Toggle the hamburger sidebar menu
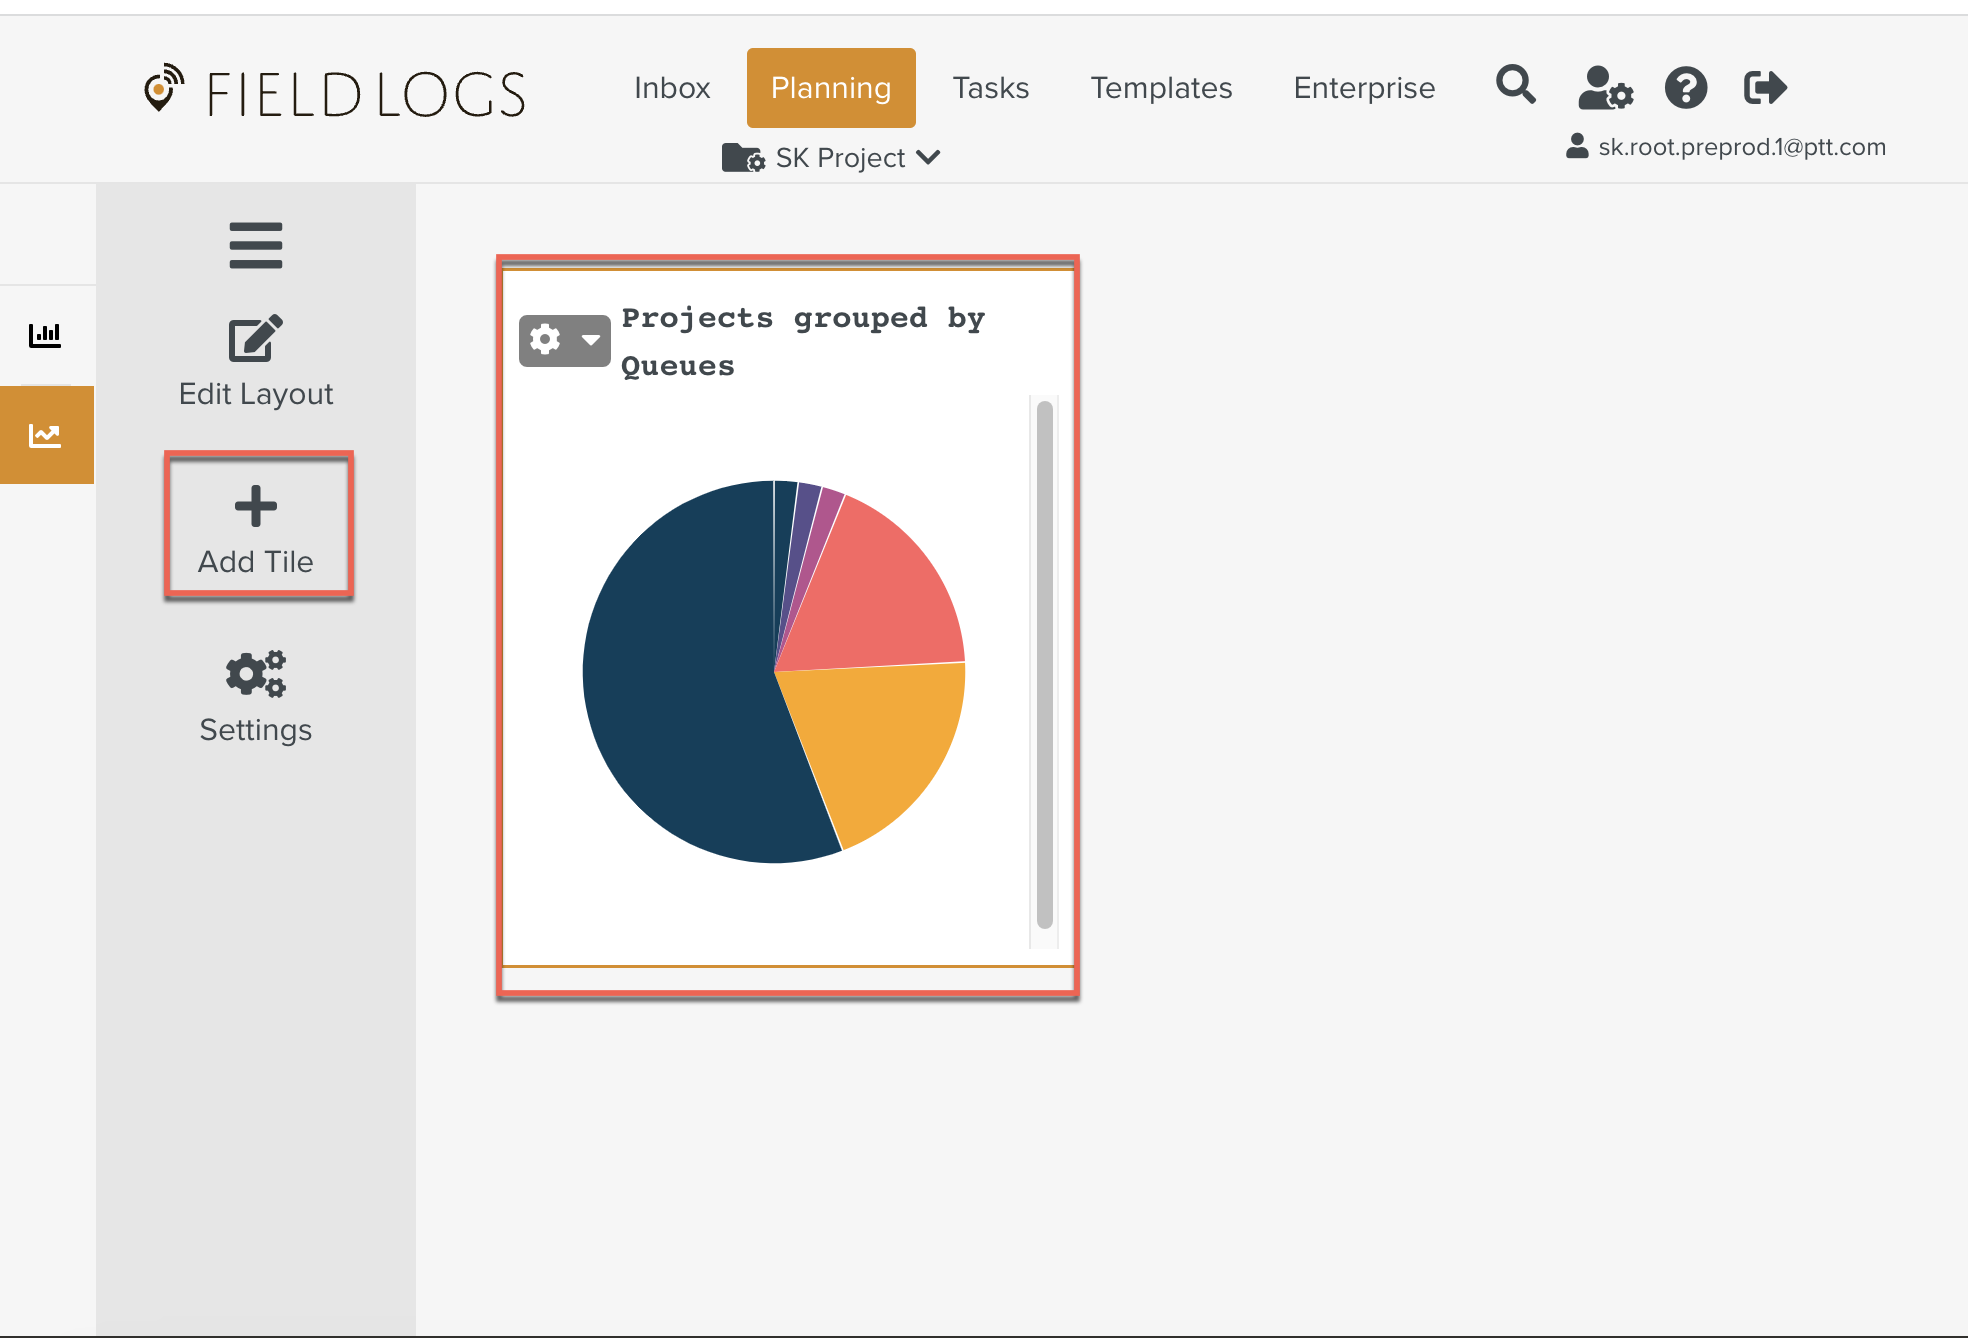 click(255, 245)
